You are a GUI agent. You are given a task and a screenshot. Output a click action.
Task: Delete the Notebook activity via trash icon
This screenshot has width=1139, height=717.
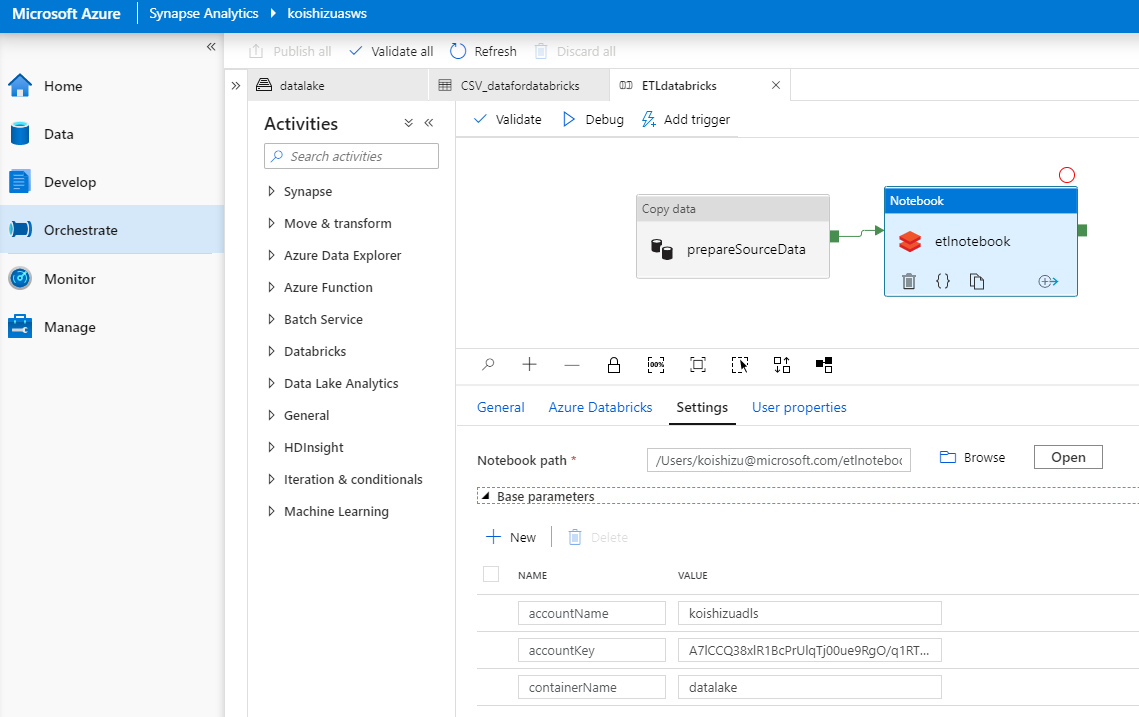coord(909,281)
